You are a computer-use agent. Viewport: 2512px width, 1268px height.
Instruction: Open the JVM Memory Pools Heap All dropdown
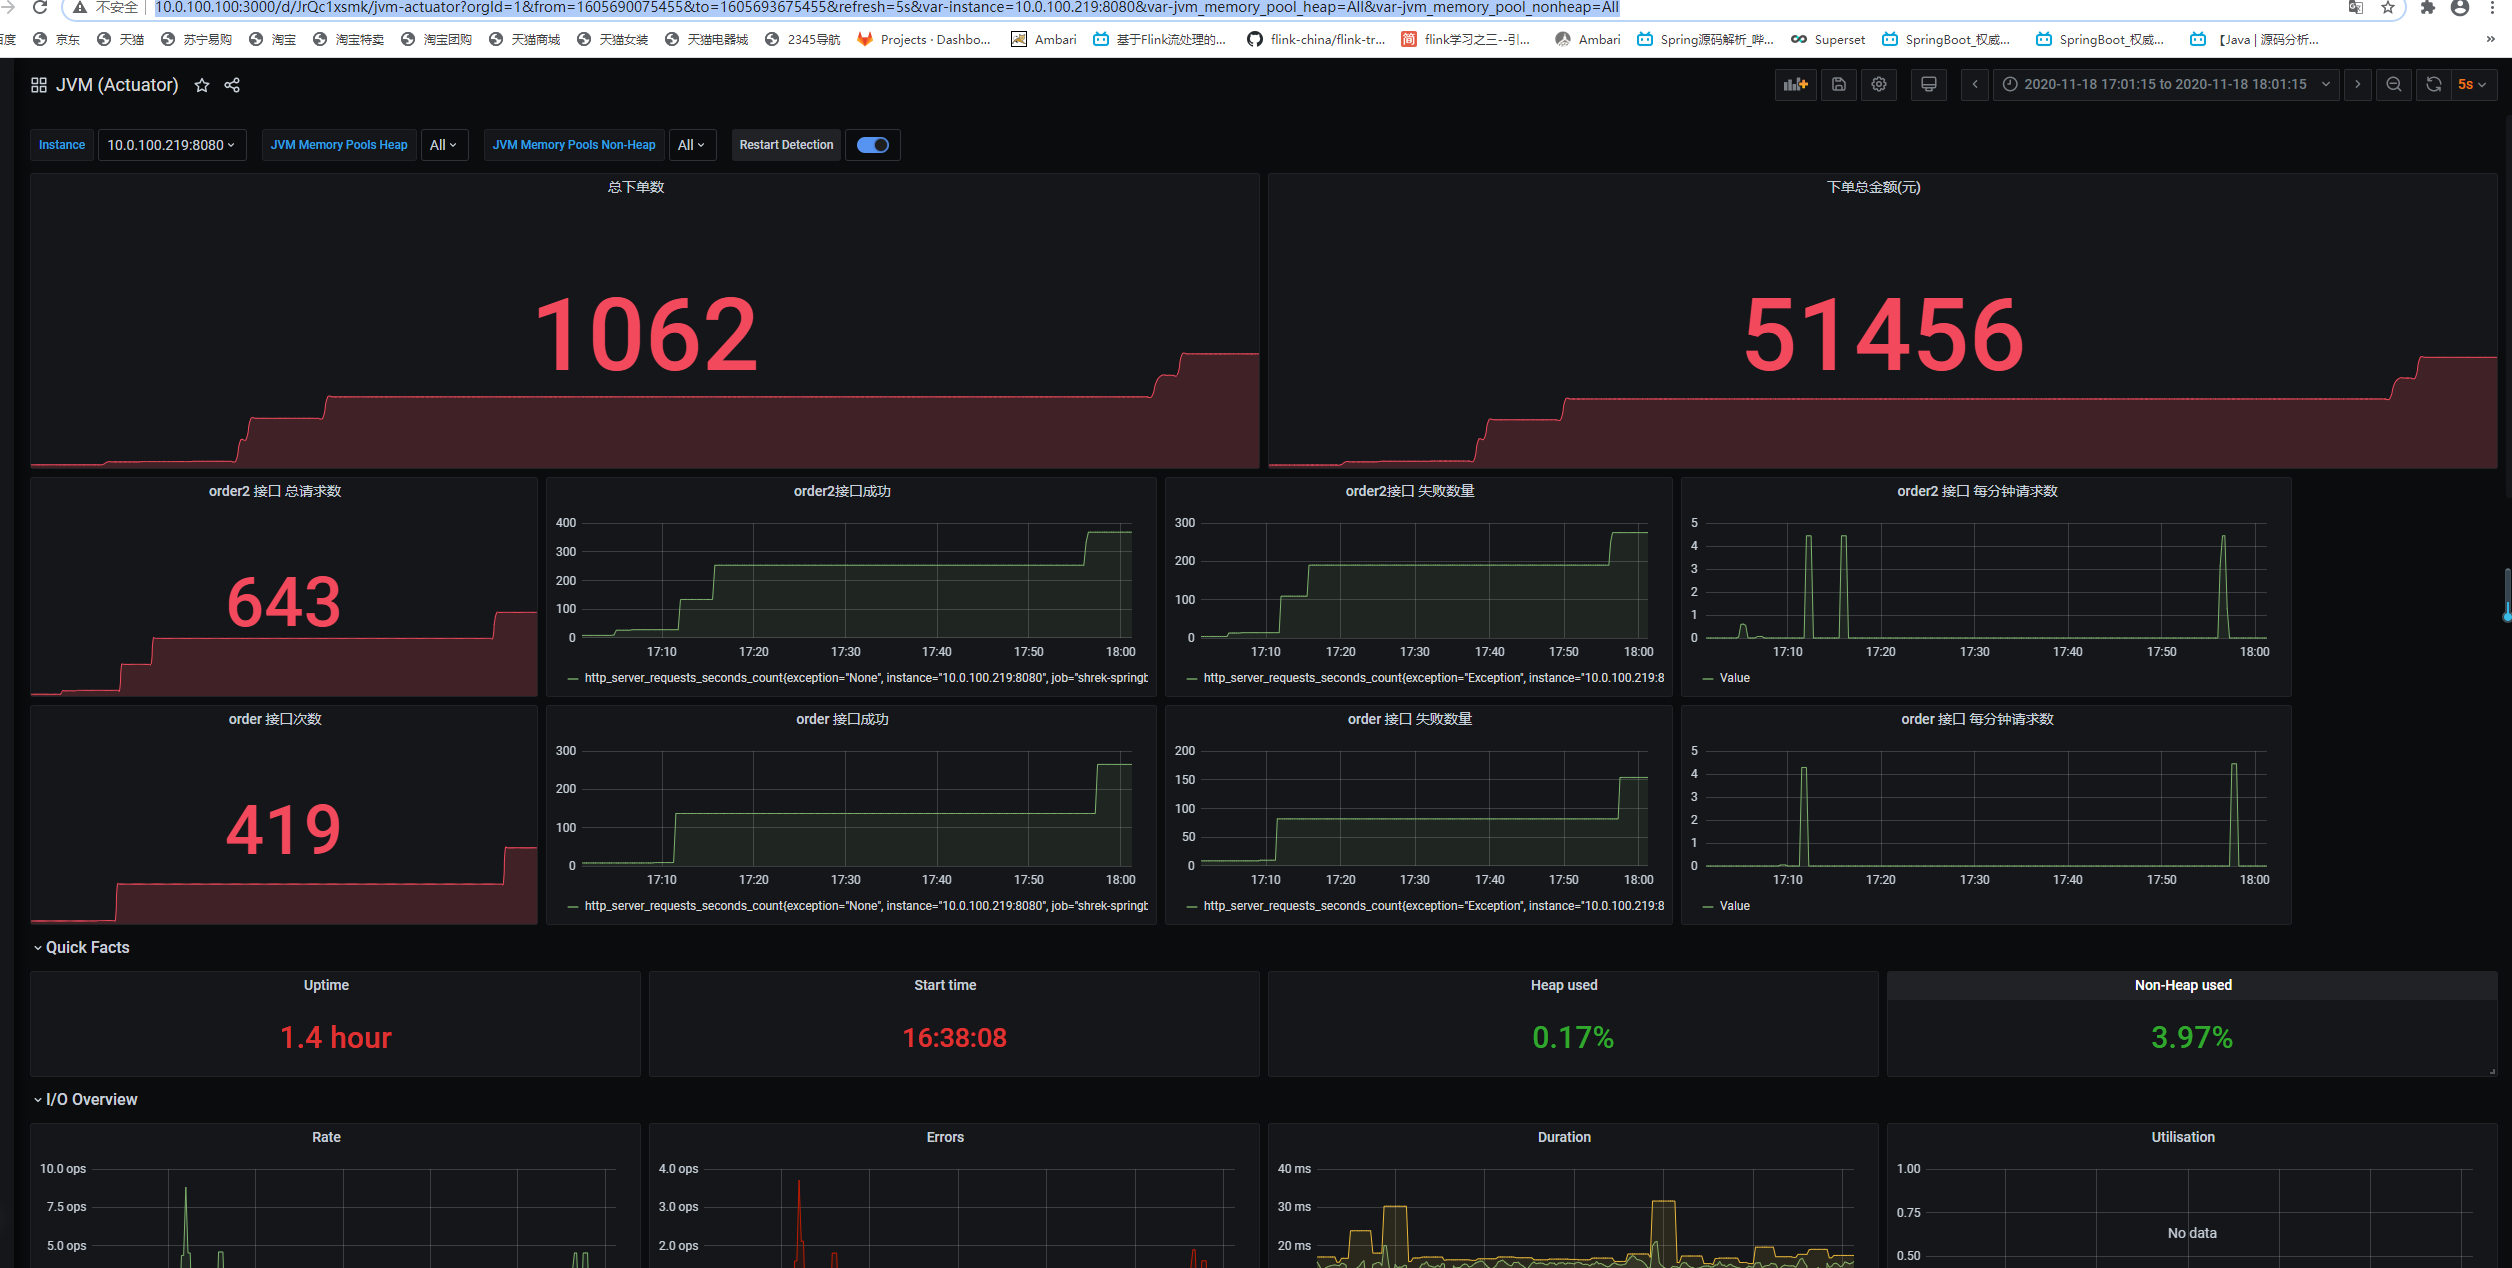[x=444, y=145]
